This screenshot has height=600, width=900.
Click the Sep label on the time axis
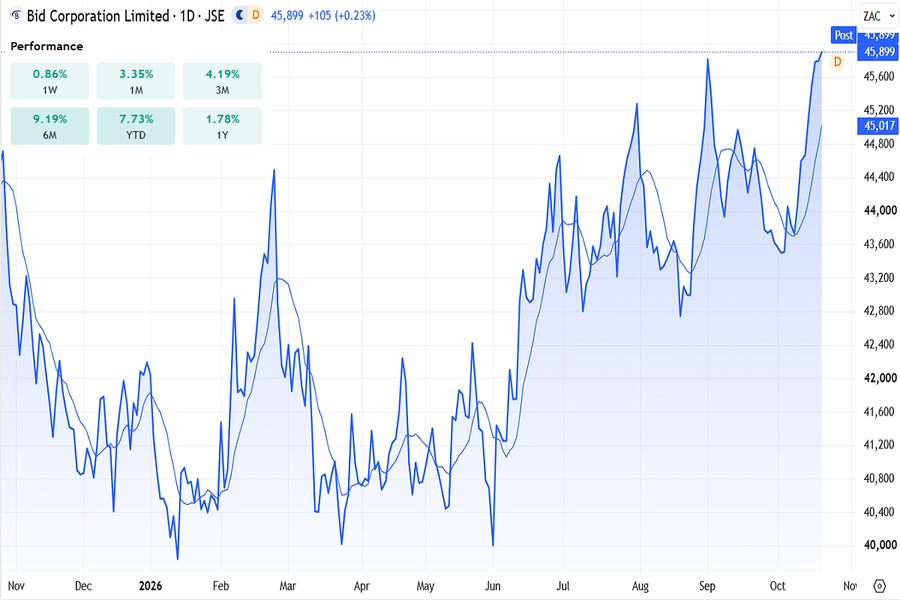[x=707, y=586]
